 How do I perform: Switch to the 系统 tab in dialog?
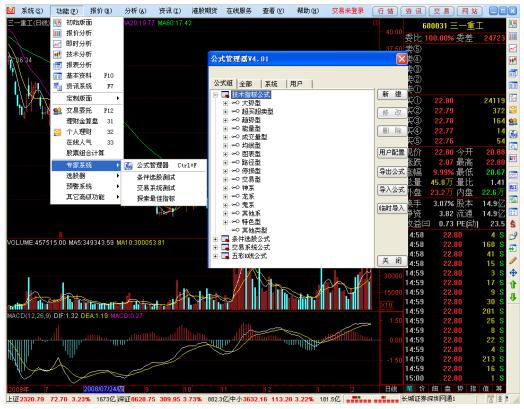271,84
